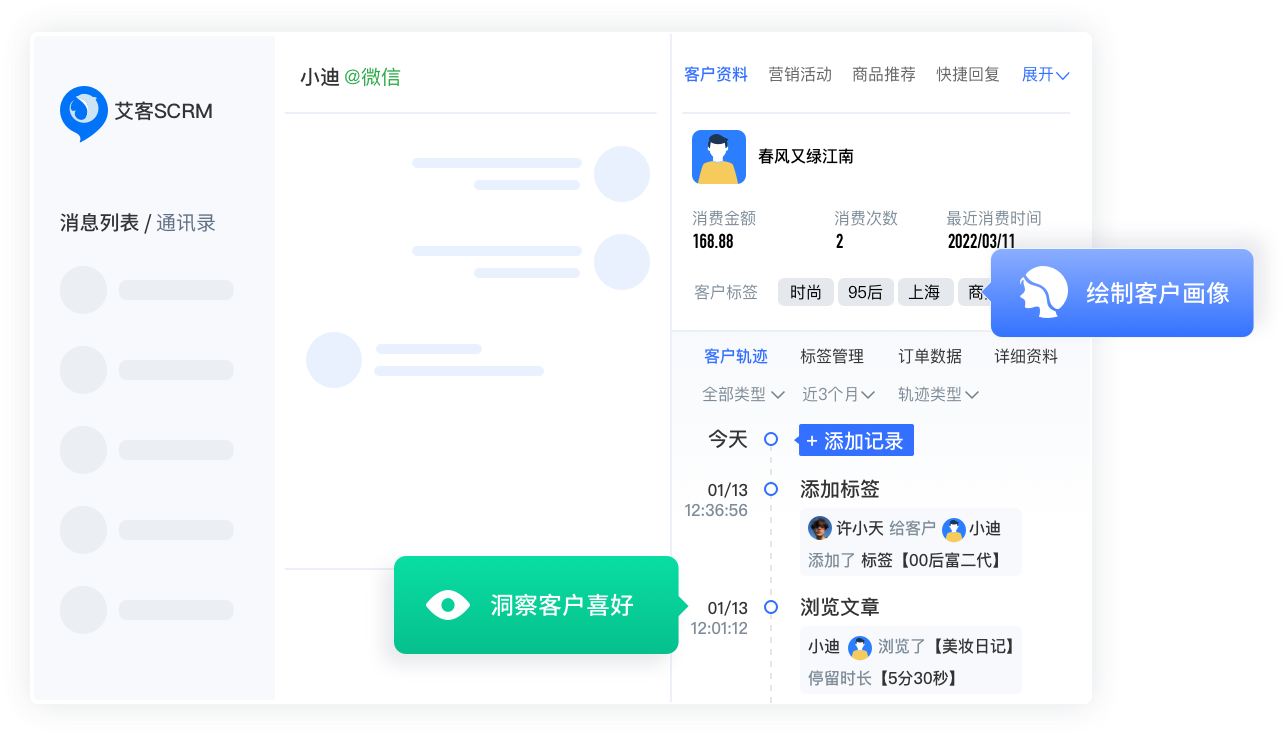Open the 全部类型 filter dropdown
The image size is (1286, 736).
coord(743,395)
